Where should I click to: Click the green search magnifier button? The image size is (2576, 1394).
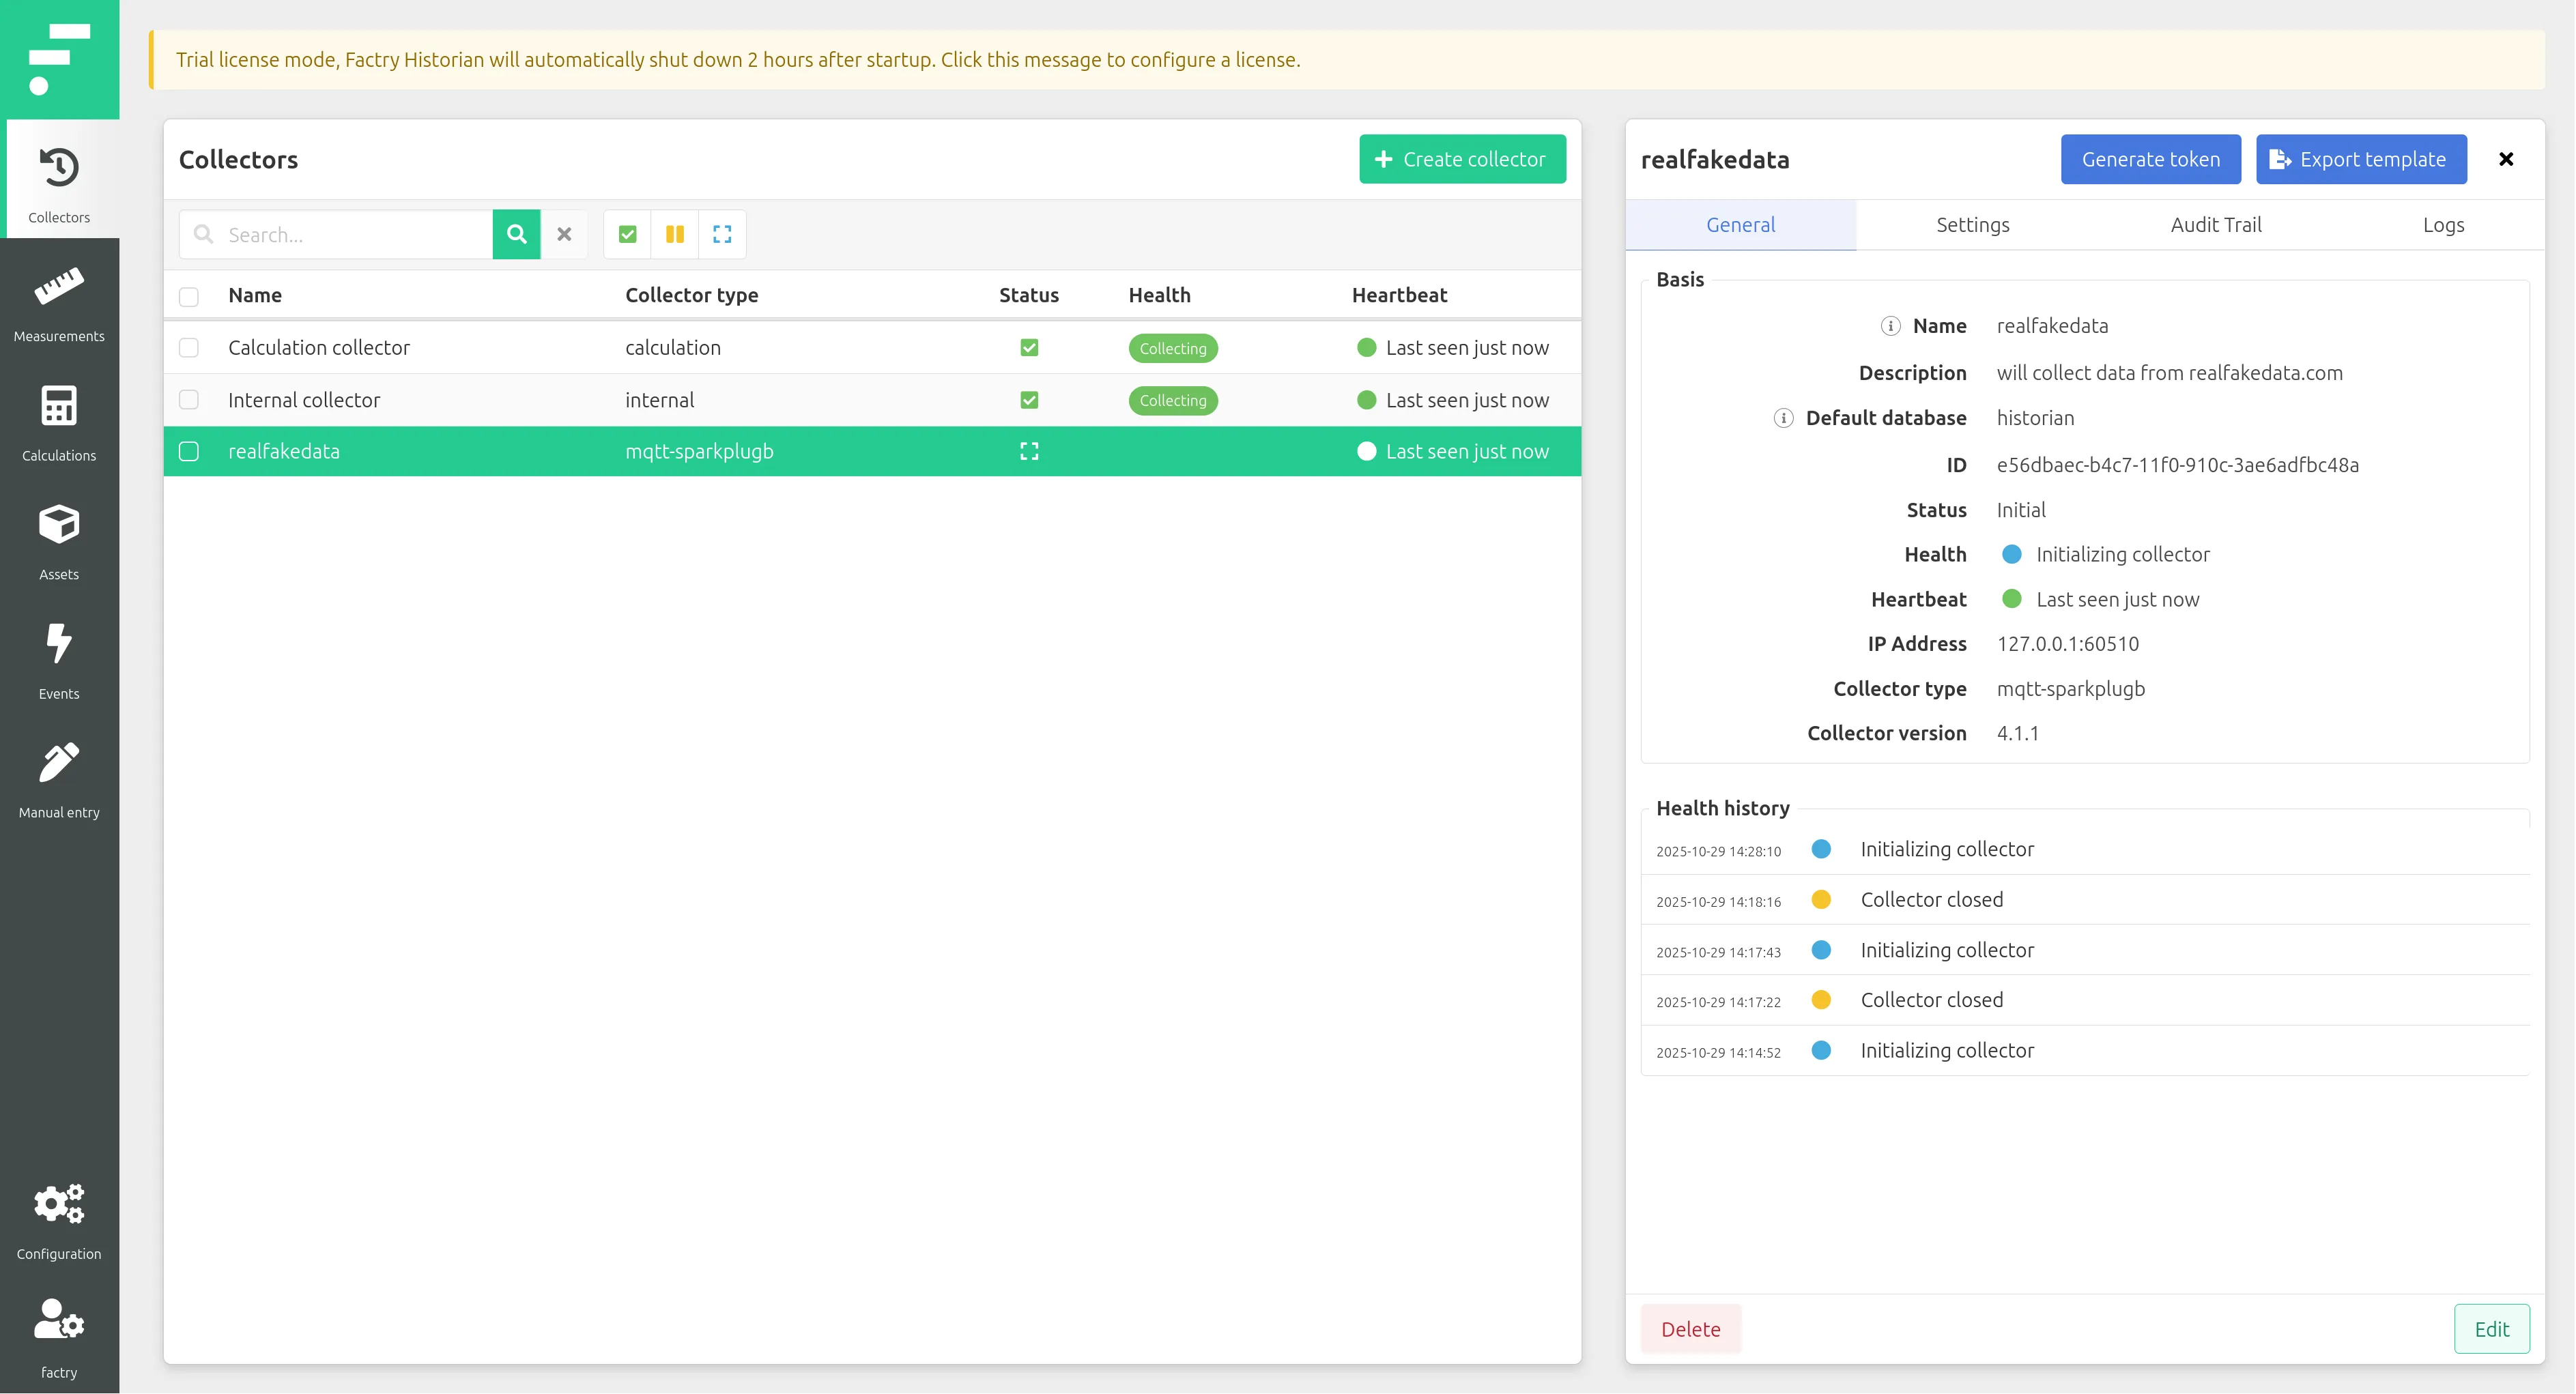click(516, 234)
